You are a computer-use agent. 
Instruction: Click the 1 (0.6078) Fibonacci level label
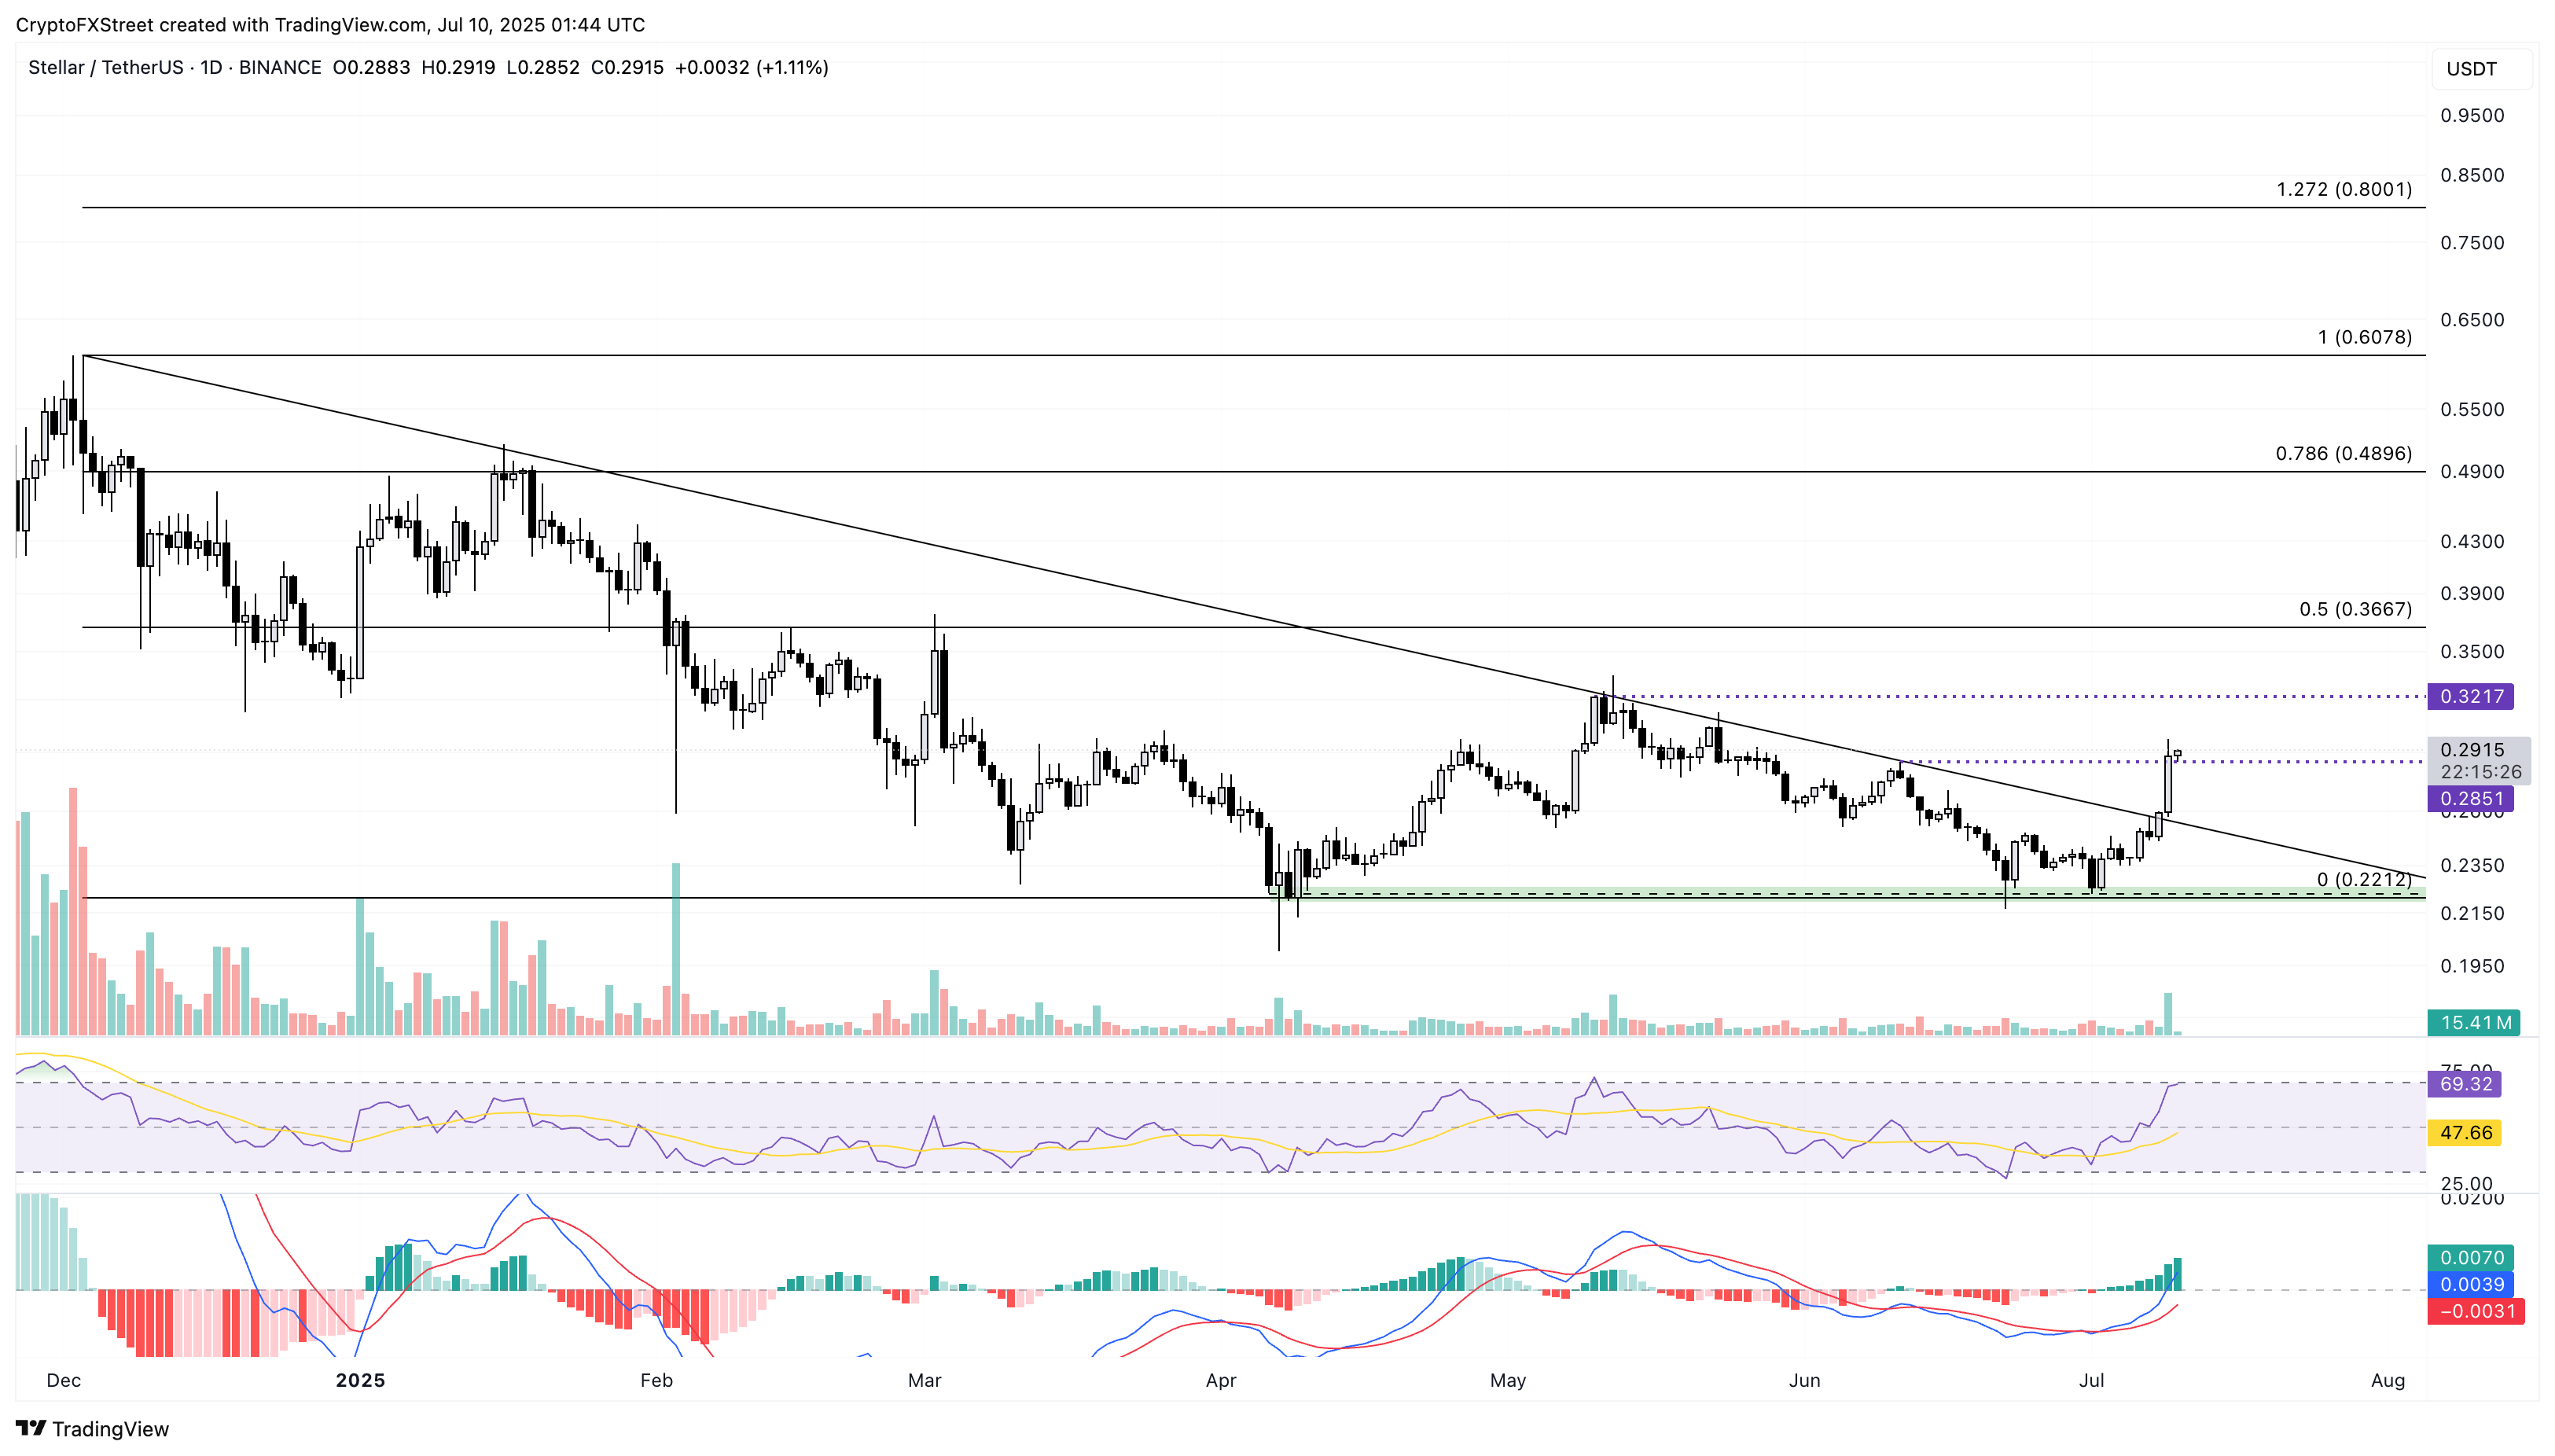(x=2364, y=337)
